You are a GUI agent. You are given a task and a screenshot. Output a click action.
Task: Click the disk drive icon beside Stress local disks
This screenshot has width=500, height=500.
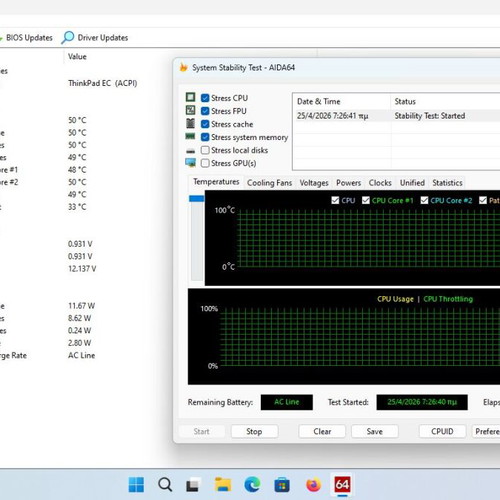click(190, 151)
